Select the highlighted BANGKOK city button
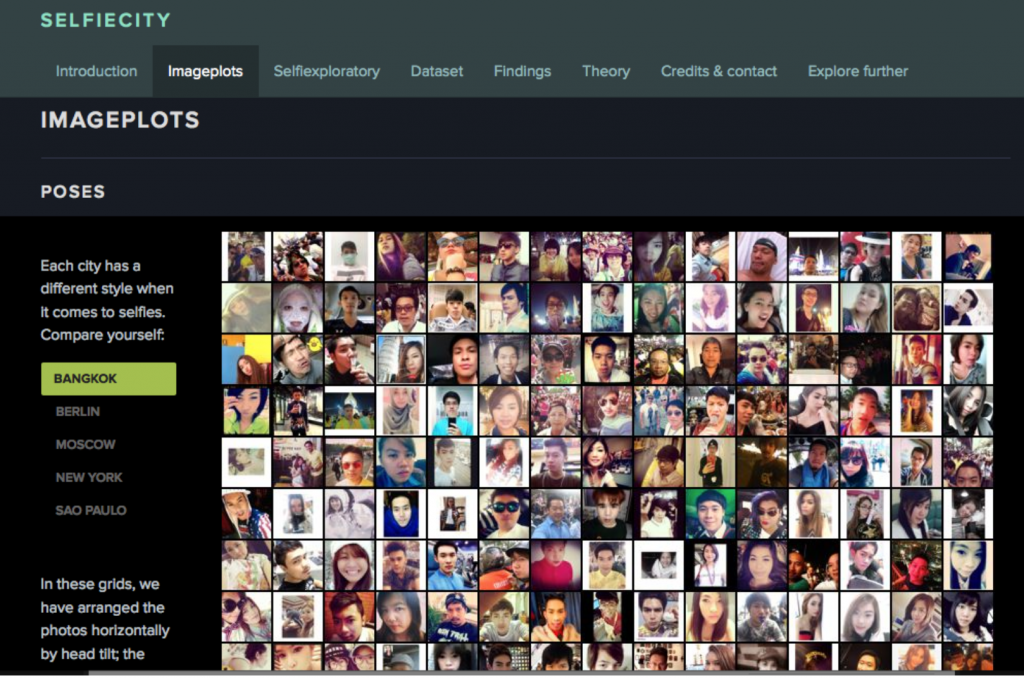Viewport: 1024px width, 678px height. (x=108, y=379)
